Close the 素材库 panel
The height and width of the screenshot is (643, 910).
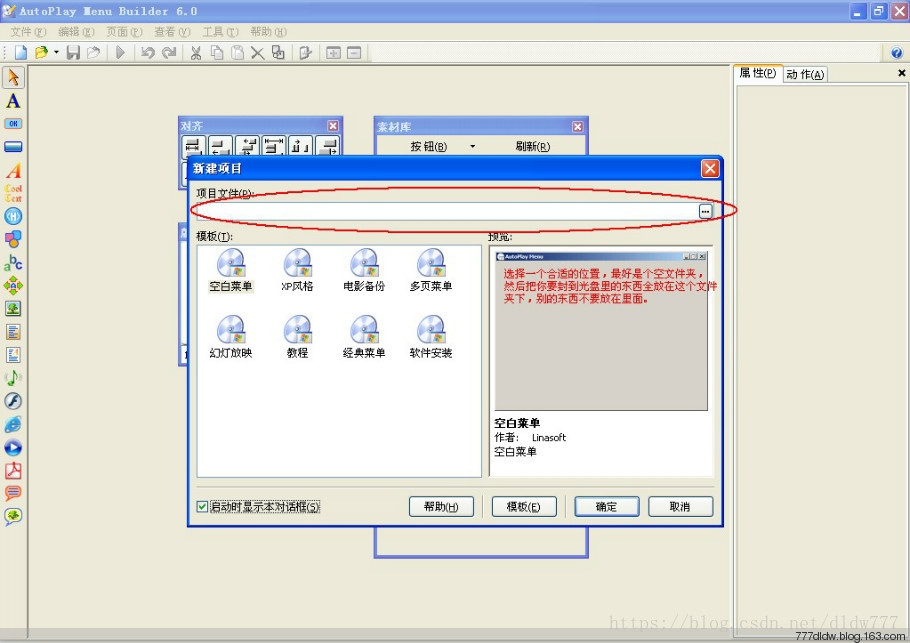(x=577, y=127)
